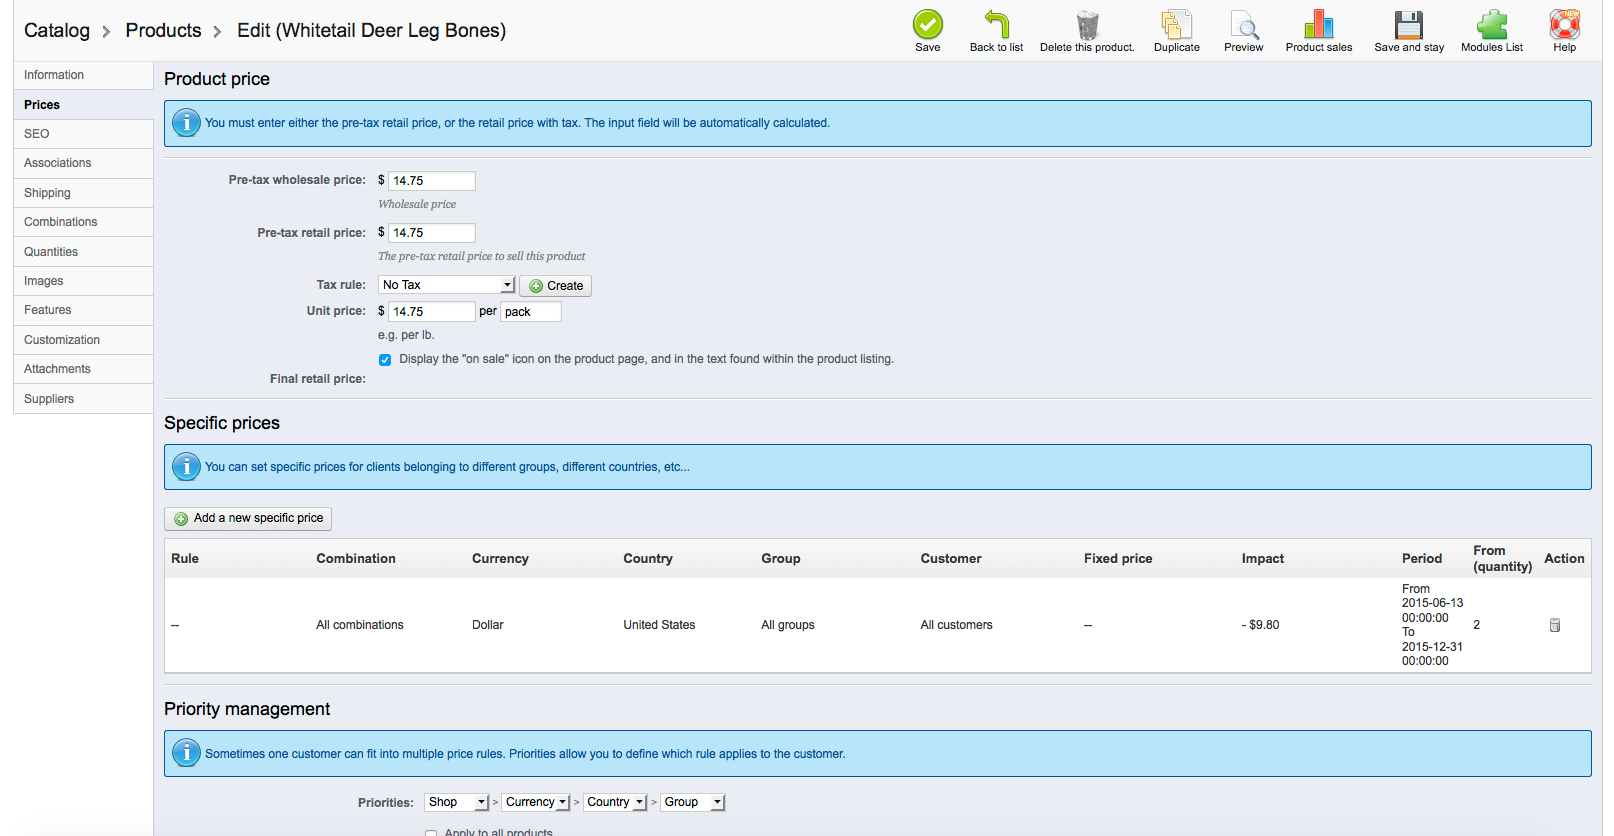Open the Customization tab
The height and width of the screenshot is (836, 1614).
tap(83, 340)
